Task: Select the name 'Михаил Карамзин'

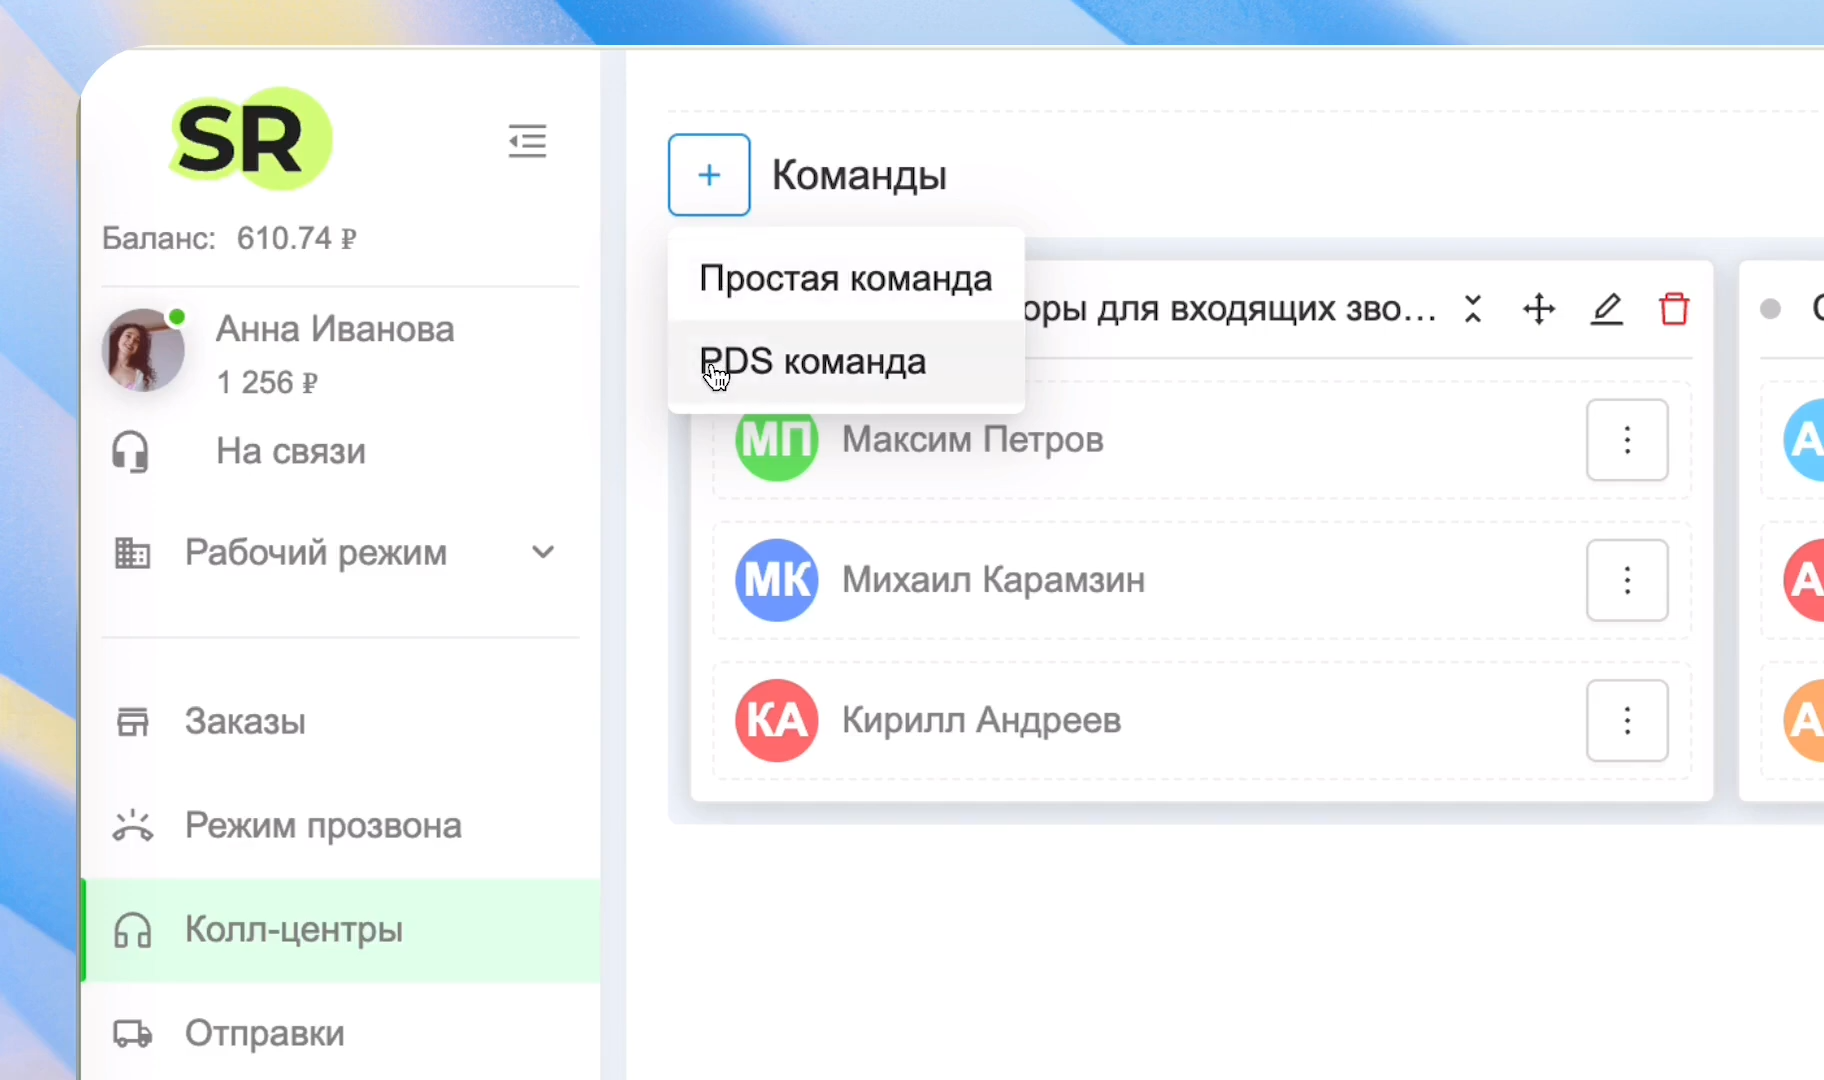Action: pyautogui.click(x=993, y=579)
